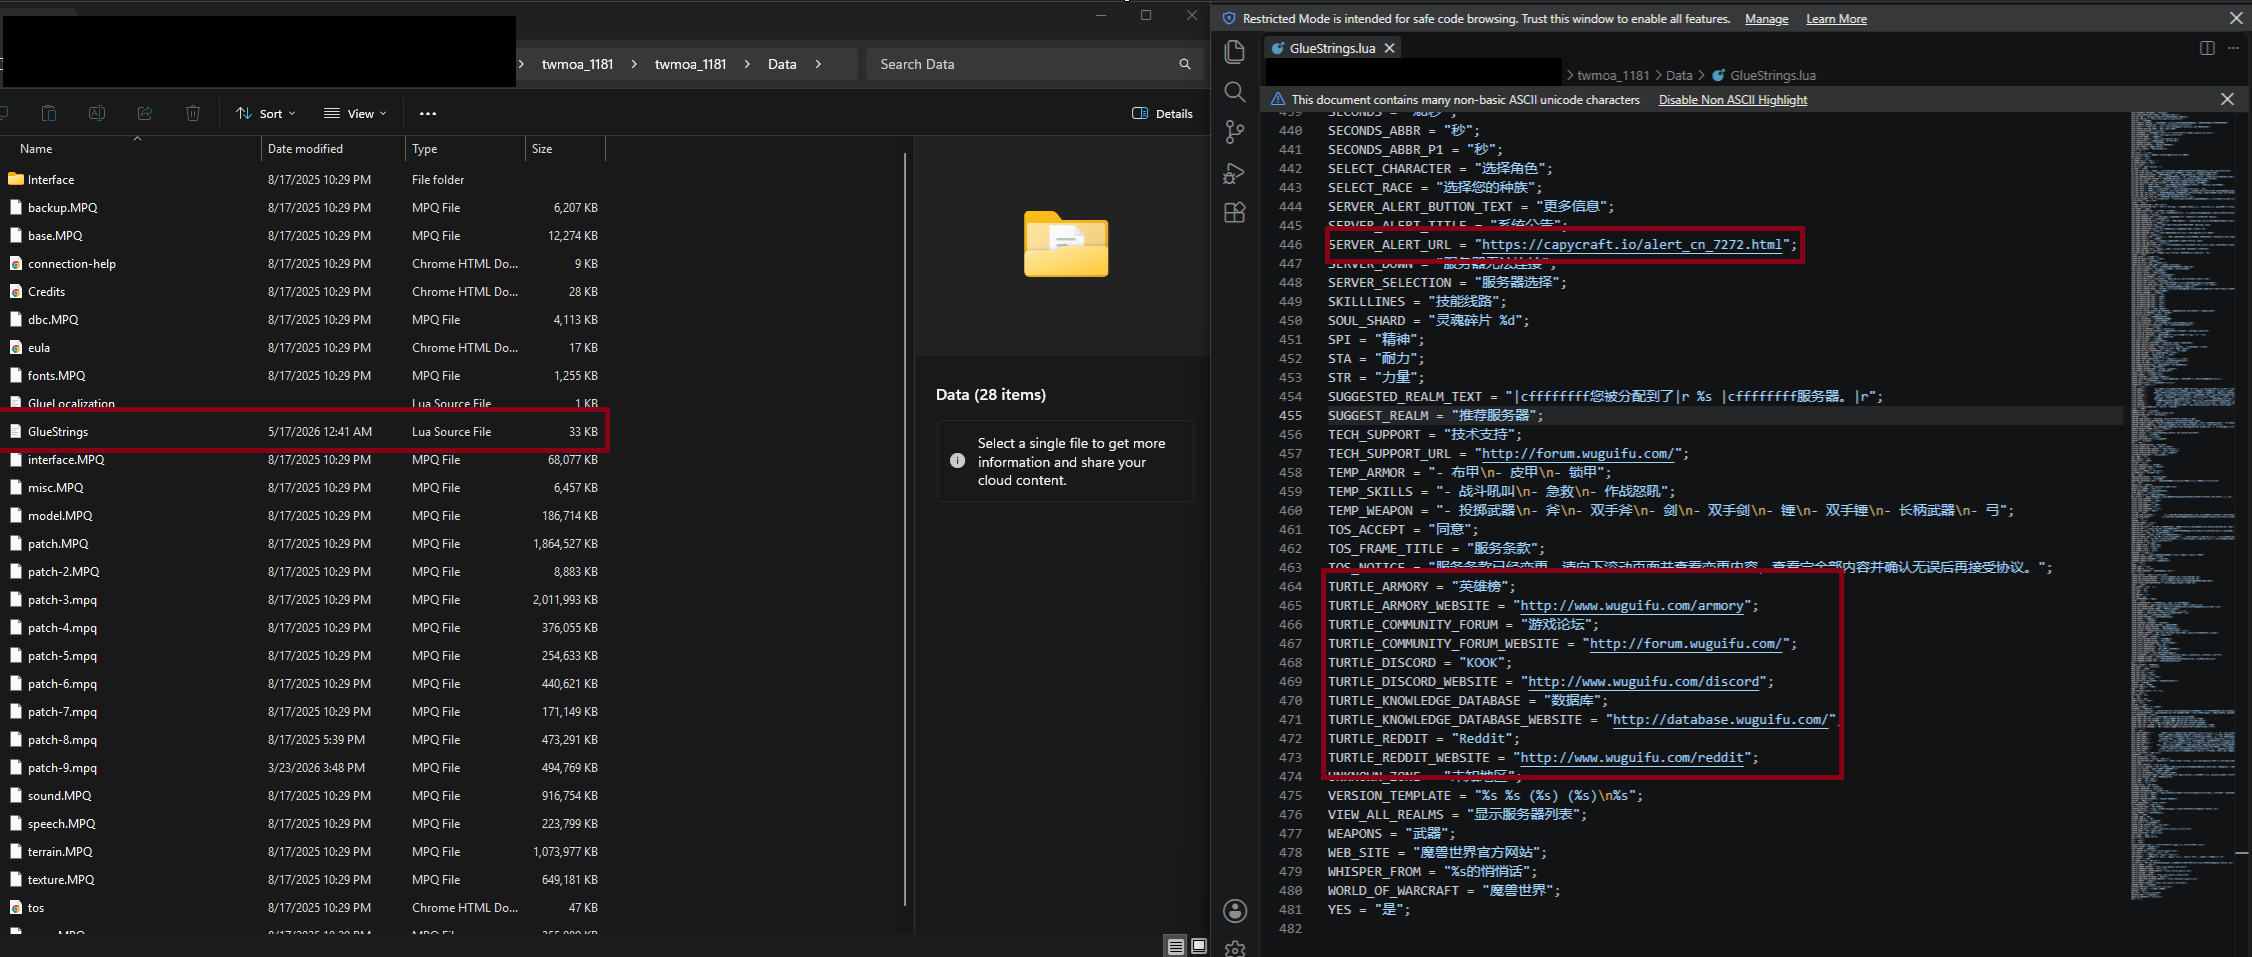Click the Data segment in Explorer address bar

782,64
